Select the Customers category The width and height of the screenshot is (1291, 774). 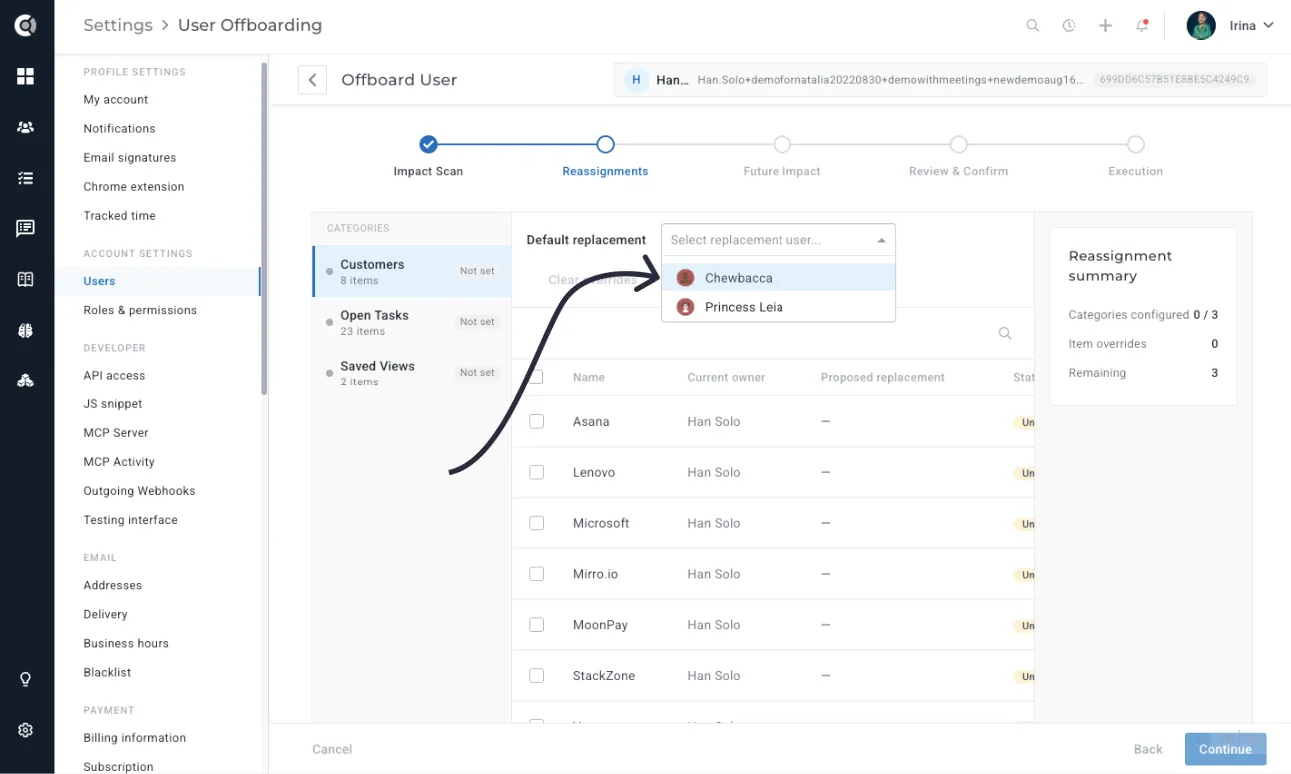coord(412,272)
